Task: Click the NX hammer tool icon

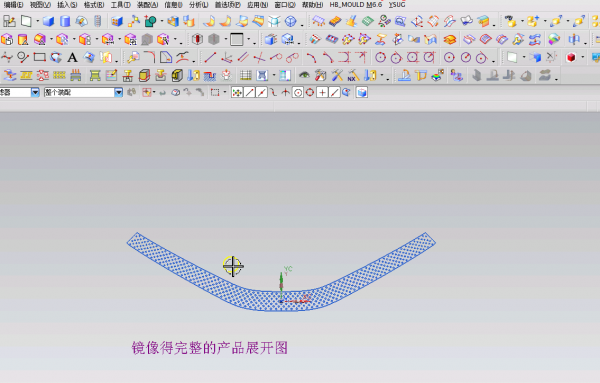Action: click(x=353, y=75)
